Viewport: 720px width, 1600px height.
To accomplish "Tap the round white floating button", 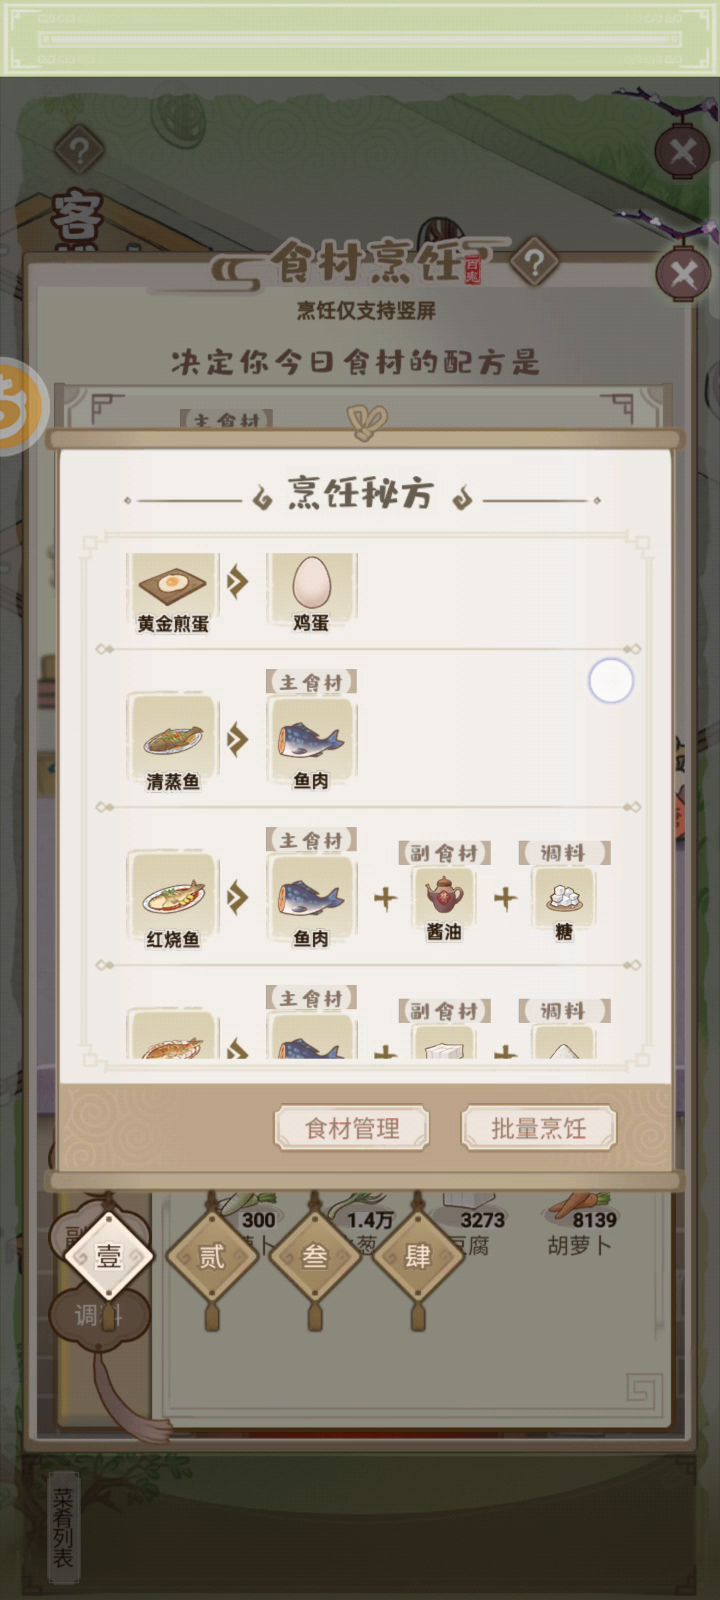I will pyautogui.click(x=611, y=681).
